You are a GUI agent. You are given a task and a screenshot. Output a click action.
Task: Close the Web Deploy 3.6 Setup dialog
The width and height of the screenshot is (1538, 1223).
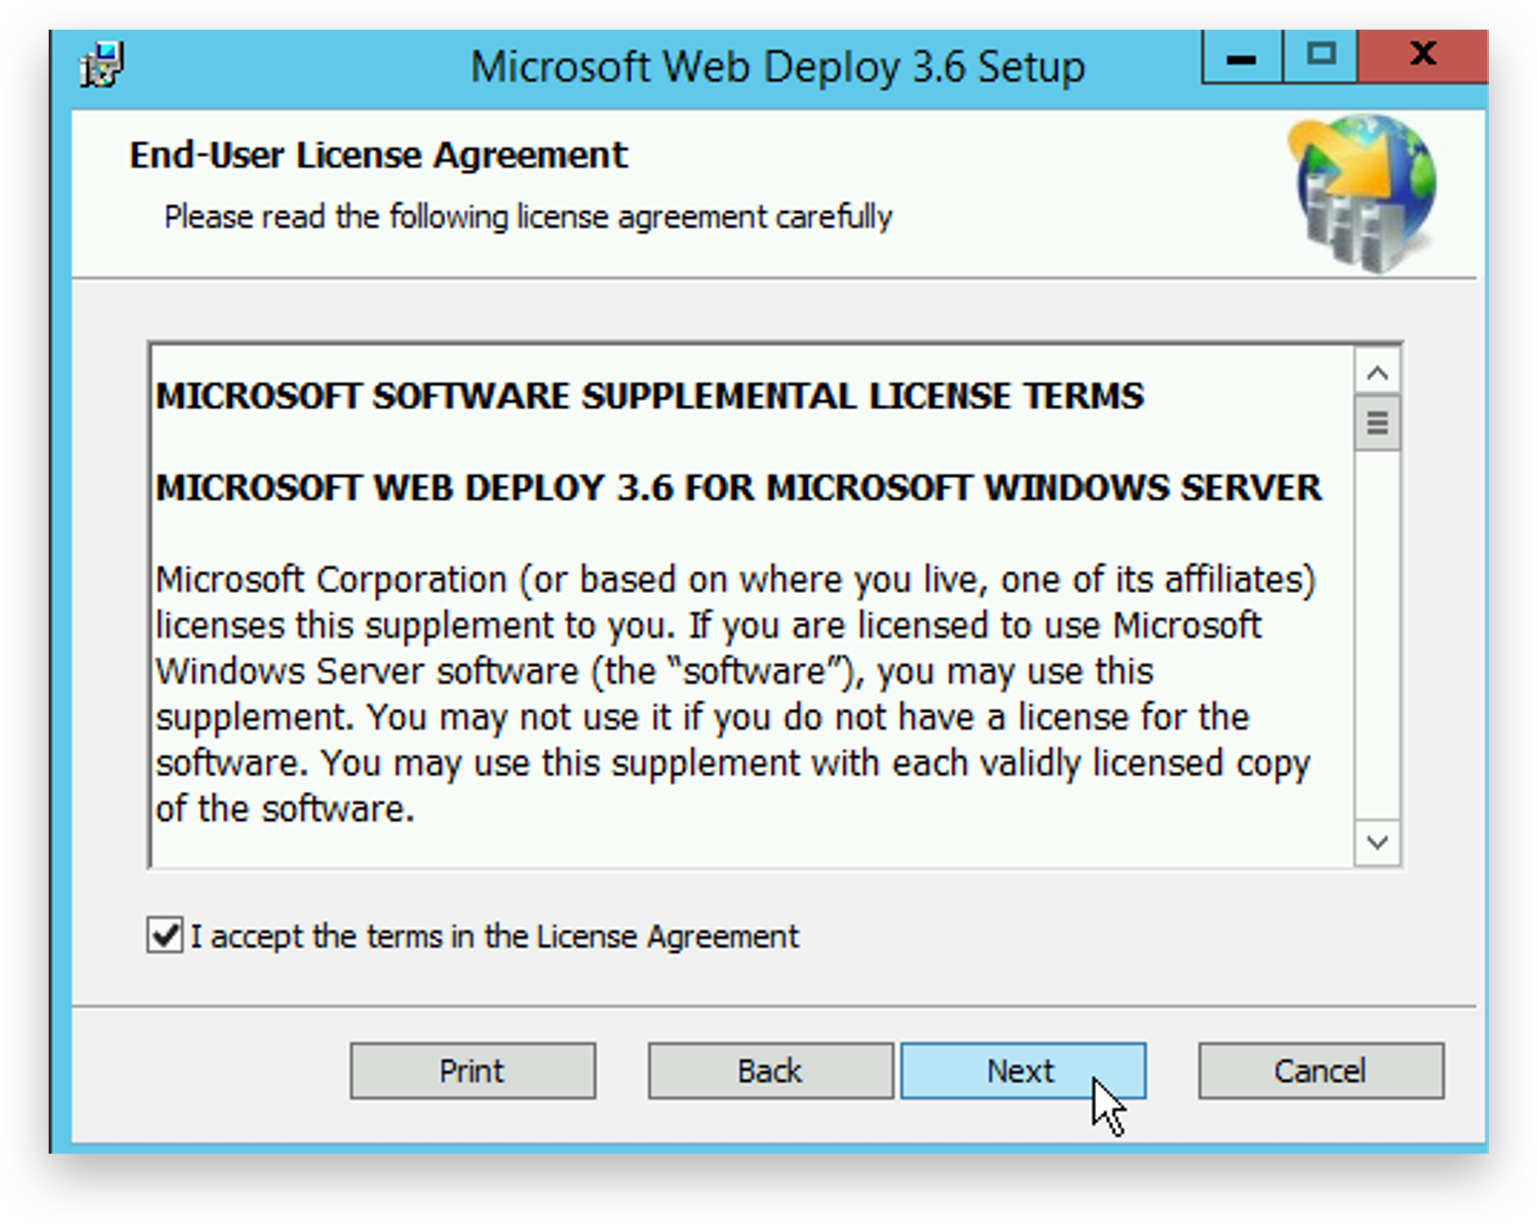pyautogui.click(x=1422, y=57)
